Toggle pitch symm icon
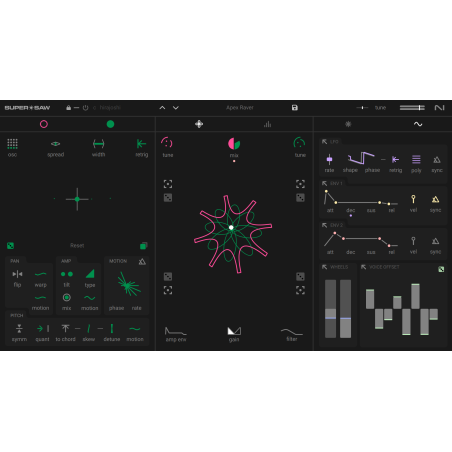The width and height of the screenshot is (452, 452). tap(19, 329)
